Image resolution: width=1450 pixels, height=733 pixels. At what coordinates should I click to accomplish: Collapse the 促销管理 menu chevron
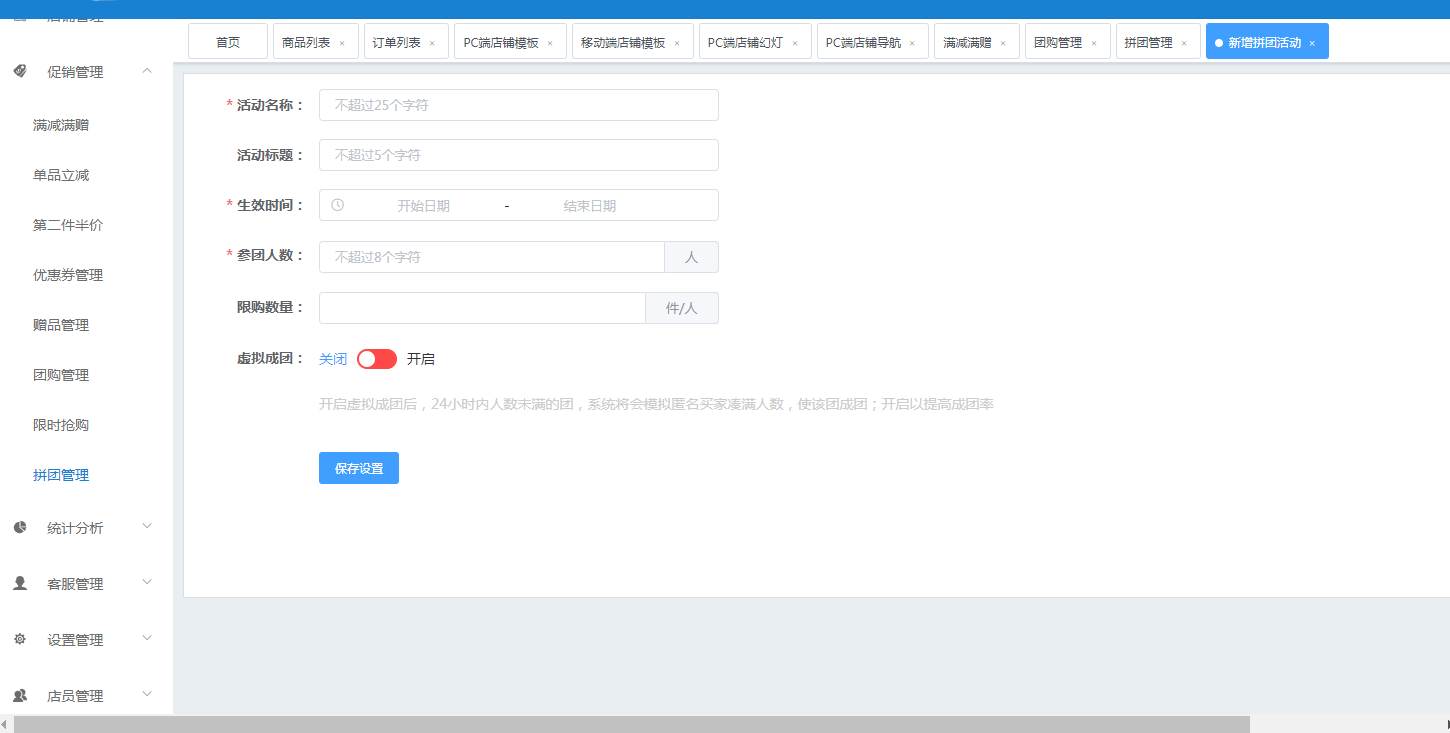point(147,70)
